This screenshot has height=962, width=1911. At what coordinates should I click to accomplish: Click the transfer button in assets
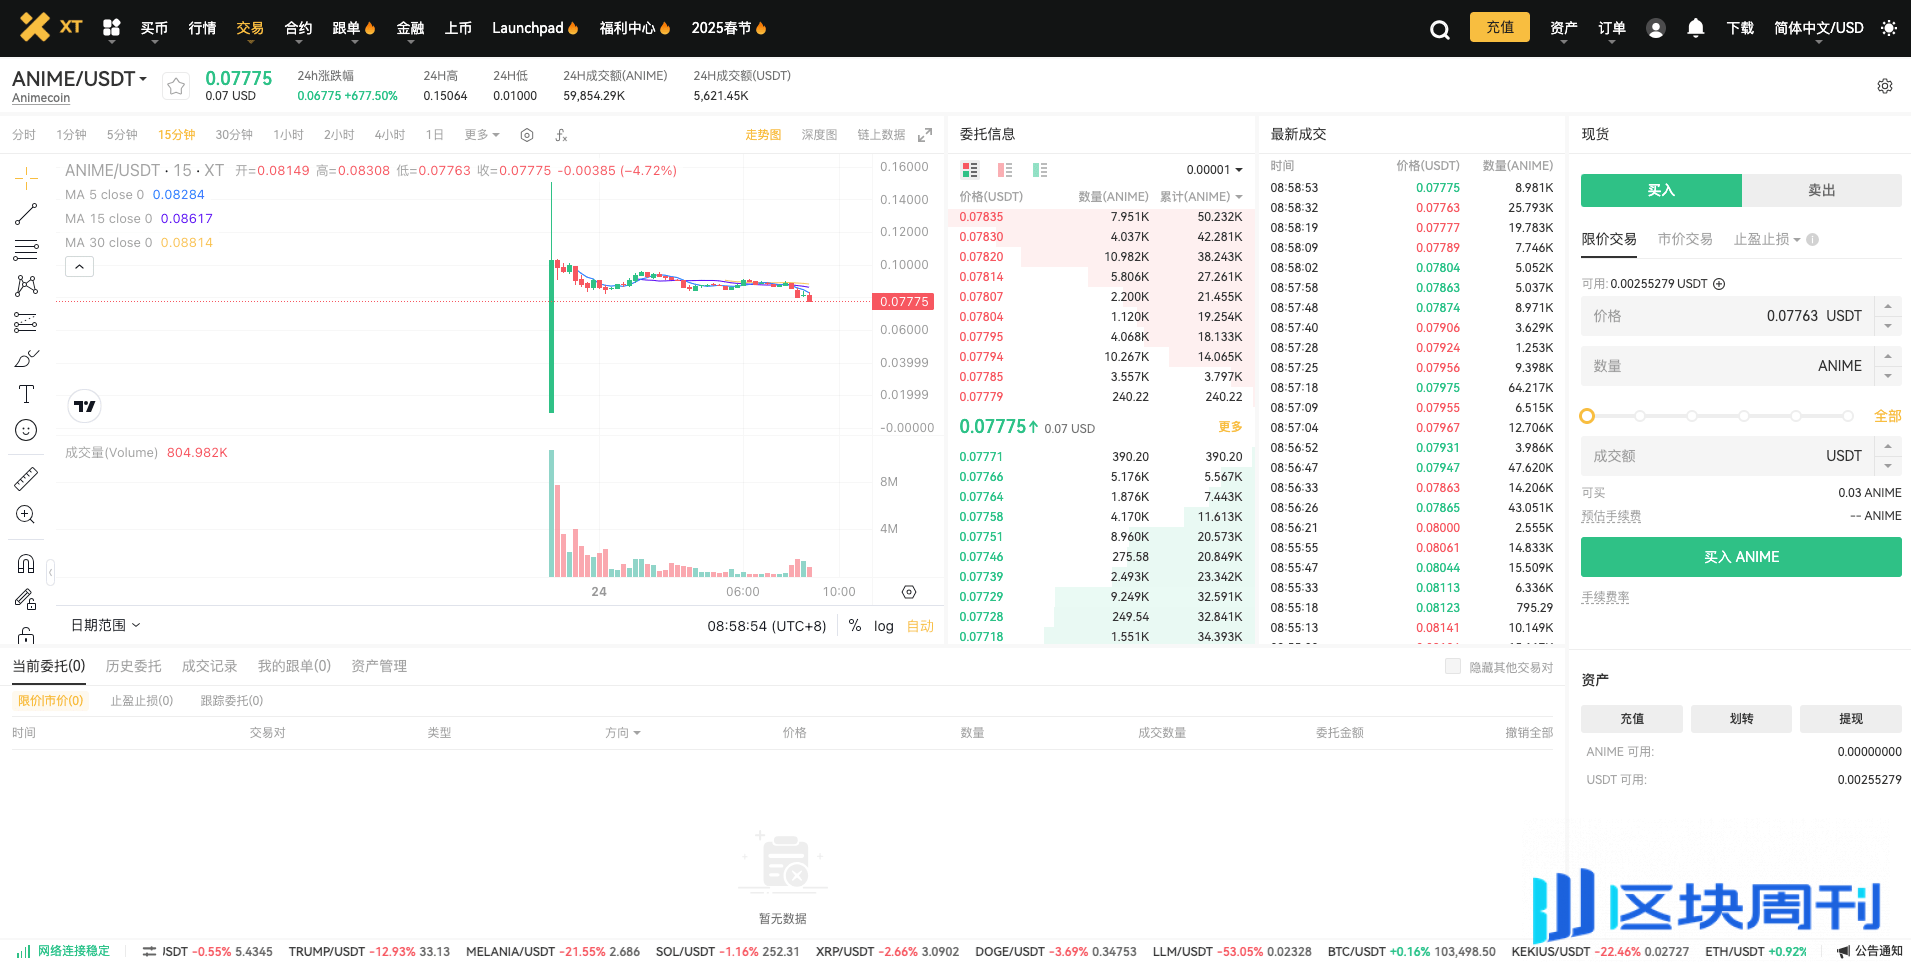[x=1741, y=719]
